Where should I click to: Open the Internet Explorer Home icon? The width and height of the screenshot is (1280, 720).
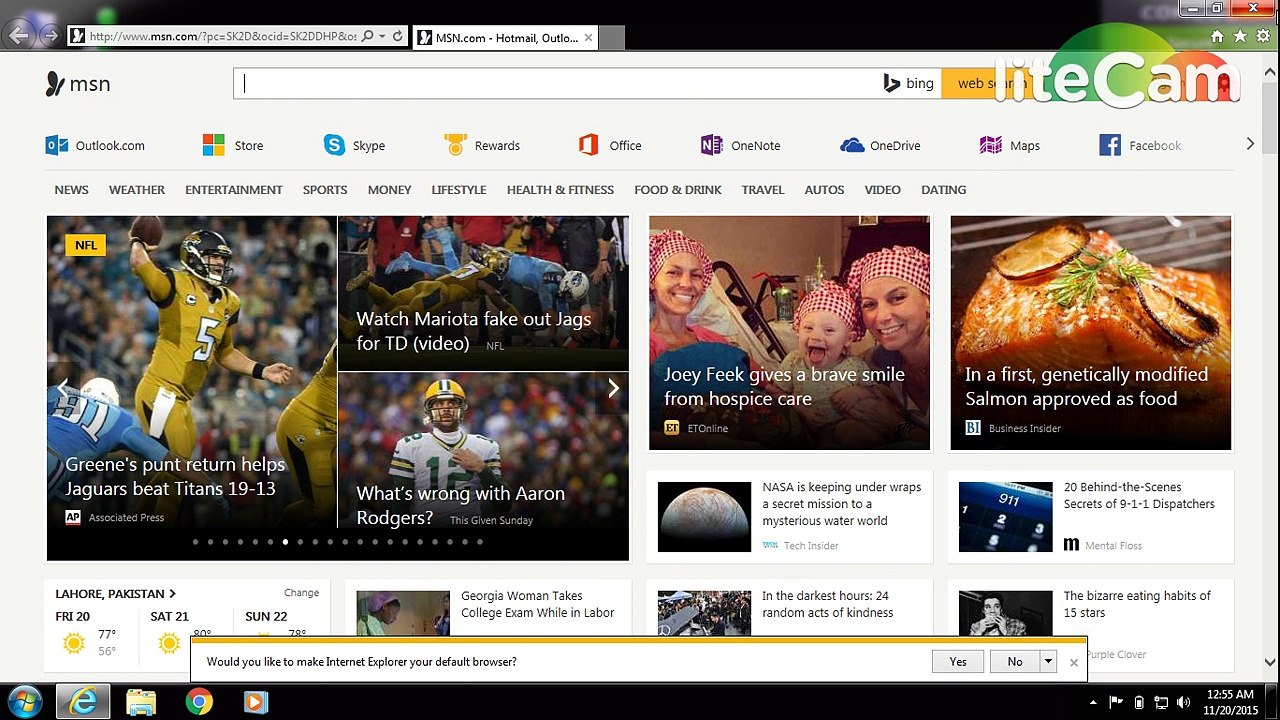1217,36
